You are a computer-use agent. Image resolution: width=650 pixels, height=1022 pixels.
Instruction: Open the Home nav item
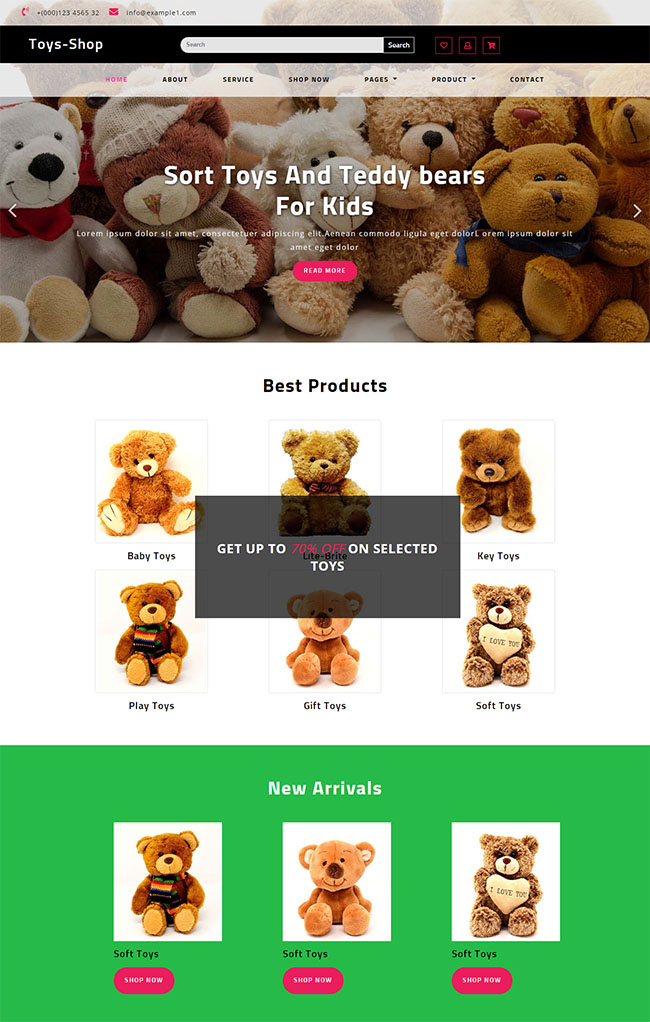point(117,80)
